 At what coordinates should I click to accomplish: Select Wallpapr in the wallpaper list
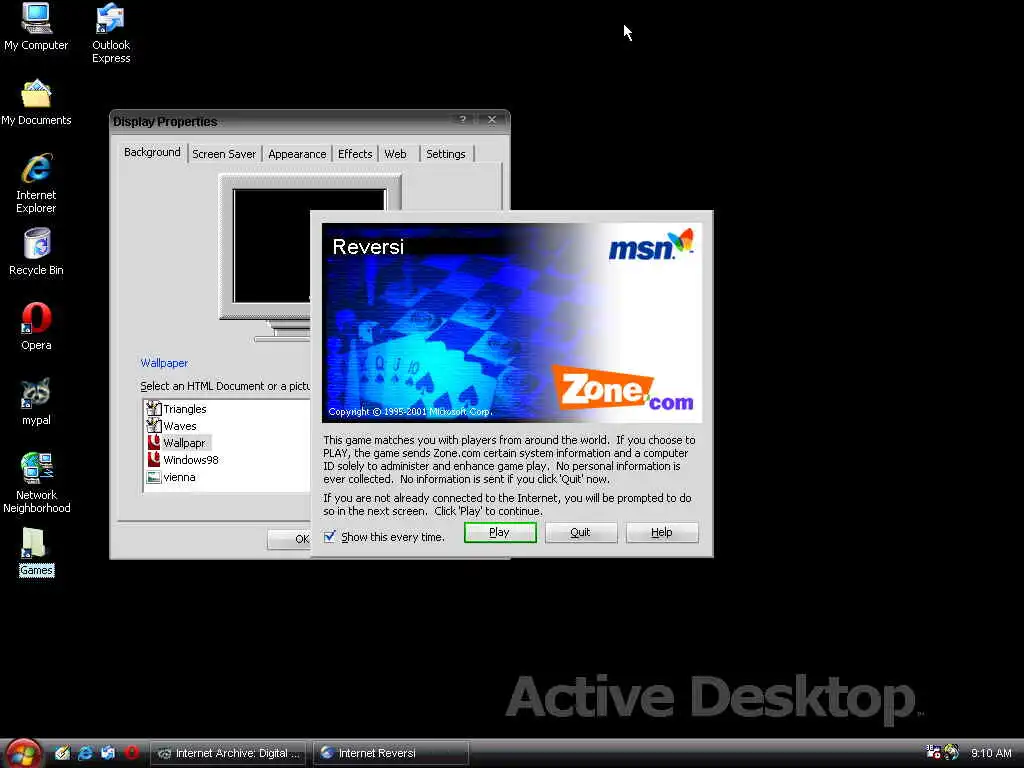pos(184,443)
